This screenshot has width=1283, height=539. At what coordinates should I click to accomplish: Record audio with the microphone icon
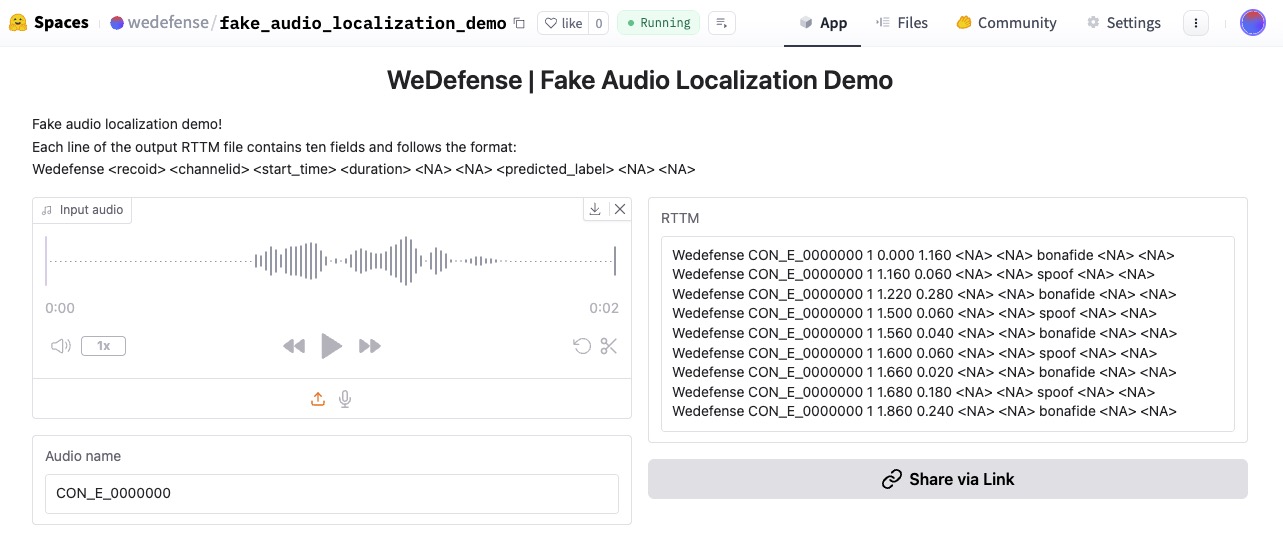click(345, 399)
